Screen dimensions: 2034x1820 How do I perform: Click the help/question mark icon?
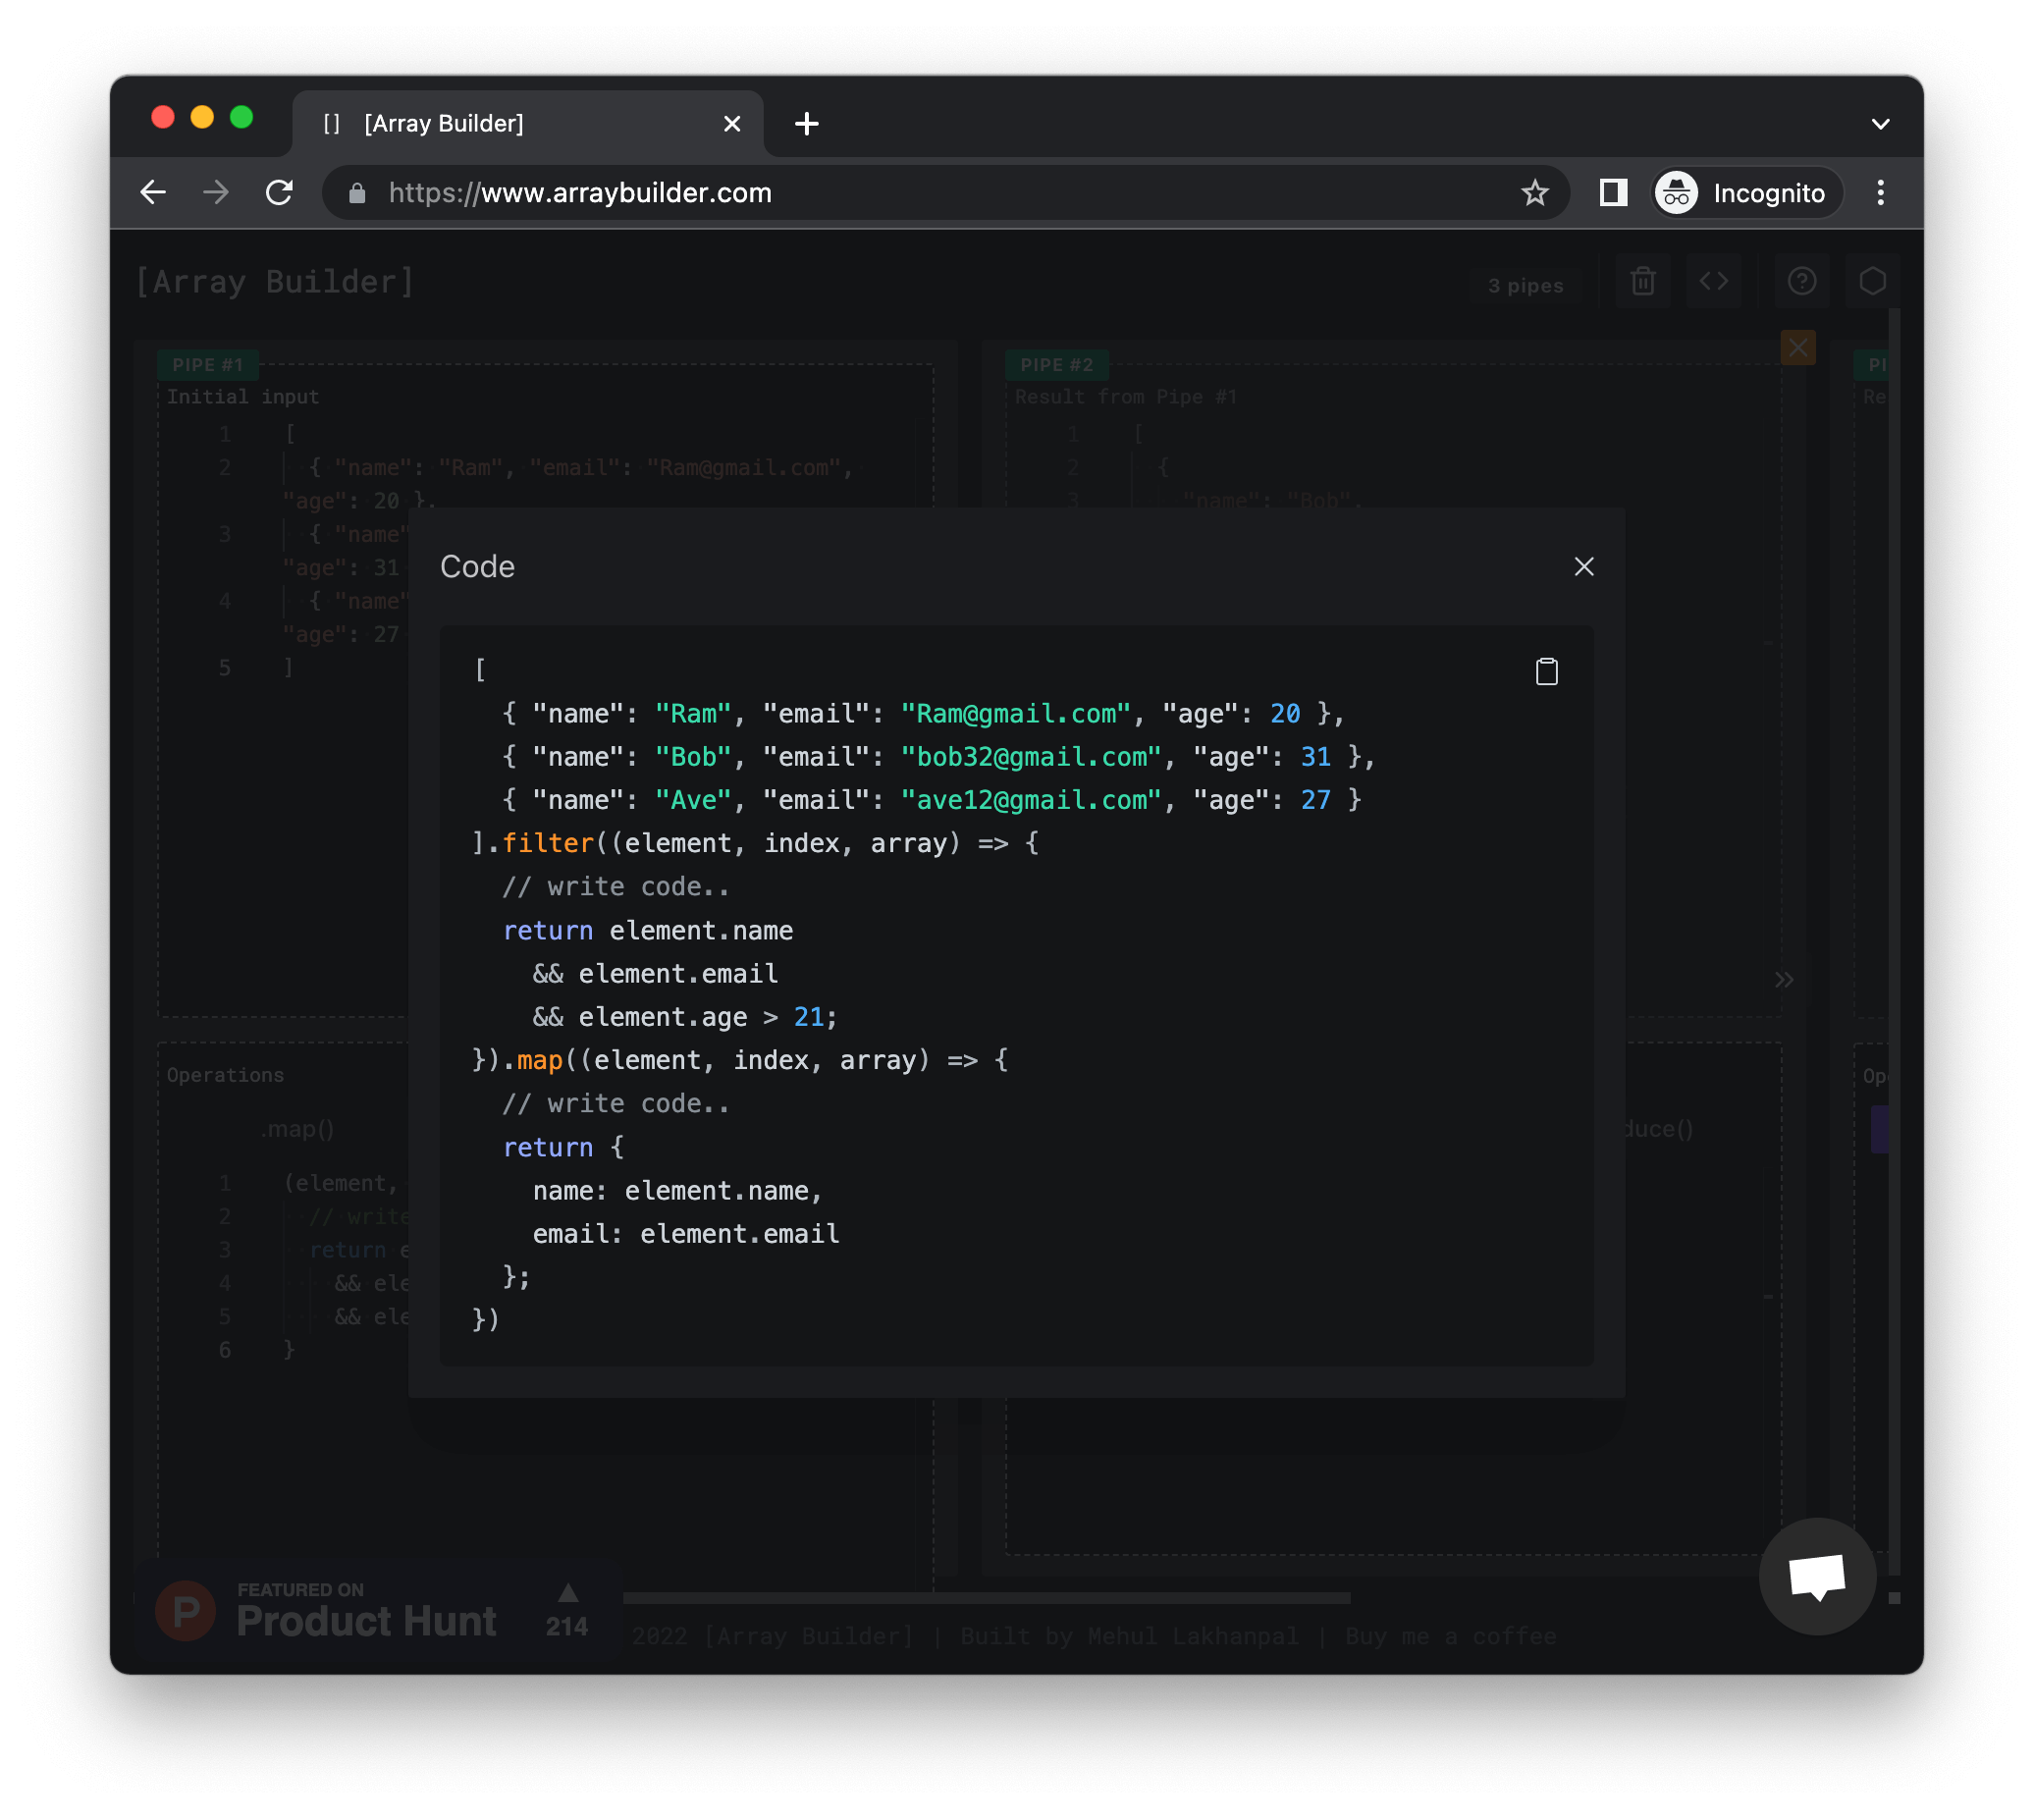click(x=1802, y=281)
